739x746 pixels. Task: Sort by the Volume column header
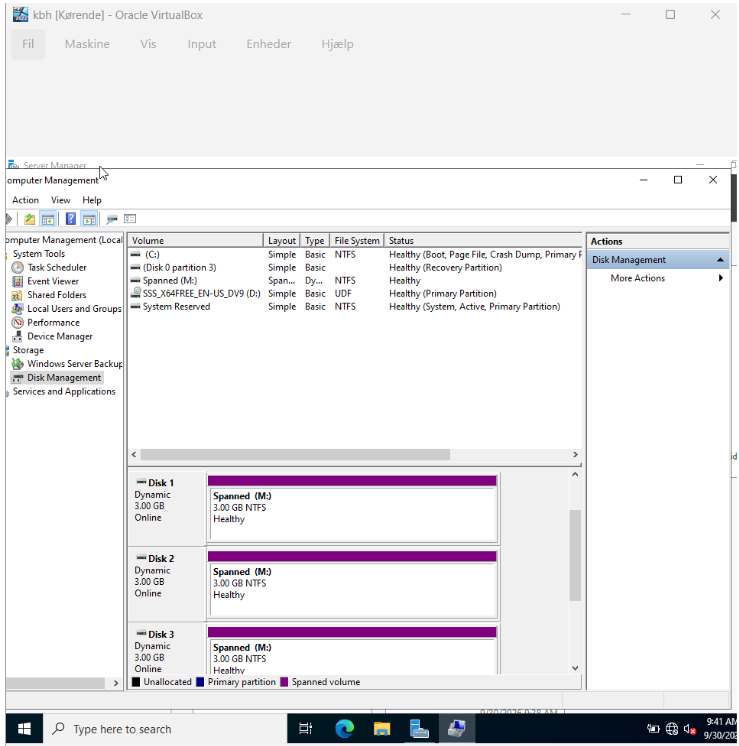pyautogui.click(x=196, y=241)
